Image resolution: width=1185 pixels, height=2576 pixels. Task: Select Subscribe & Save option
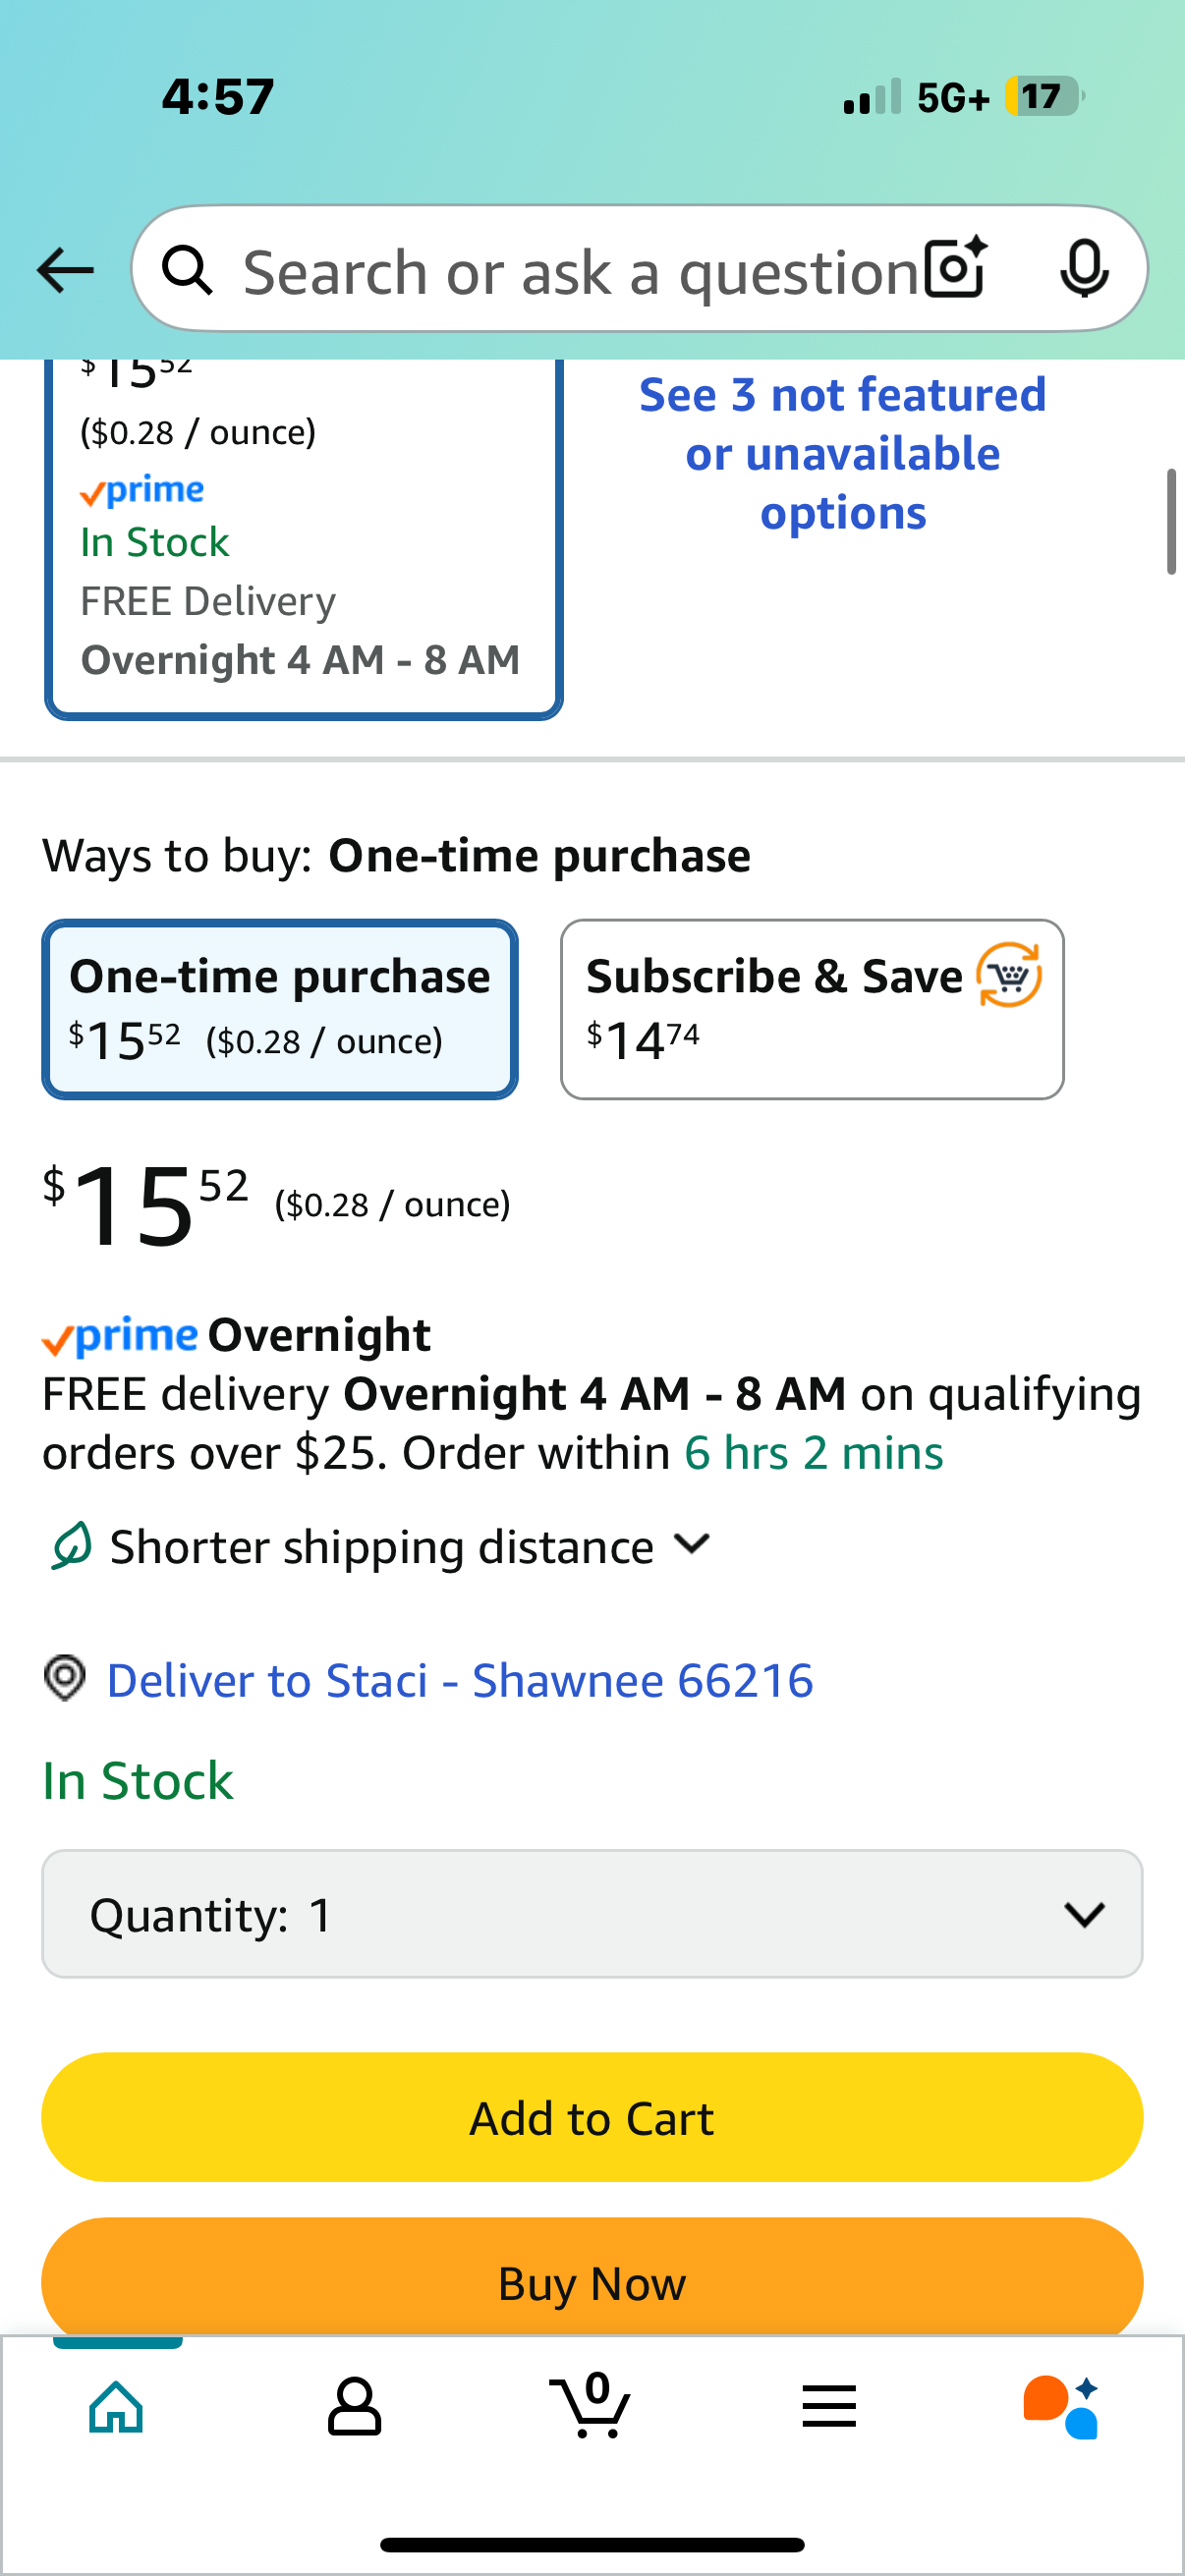tap(812, 1009)
